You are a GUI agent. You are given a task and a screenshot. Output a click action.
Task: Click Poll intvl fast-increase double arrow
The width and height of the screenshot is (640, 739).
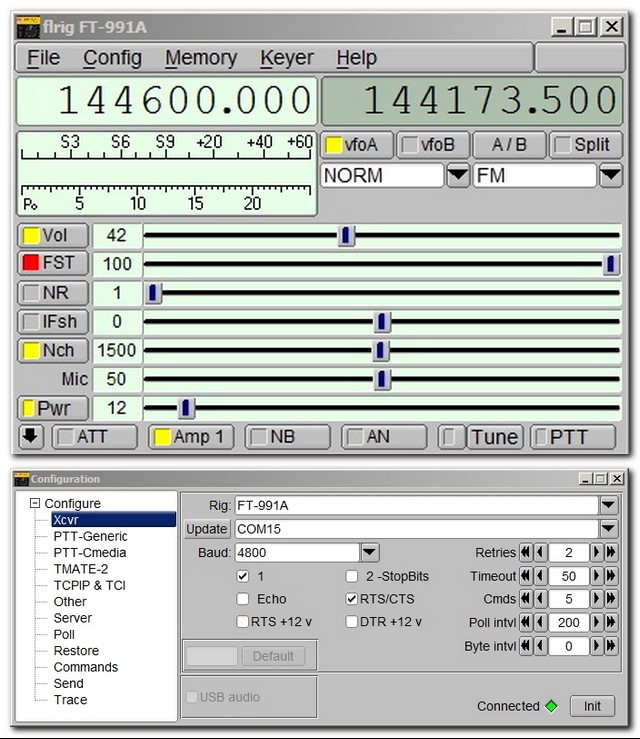coord(611,623)
